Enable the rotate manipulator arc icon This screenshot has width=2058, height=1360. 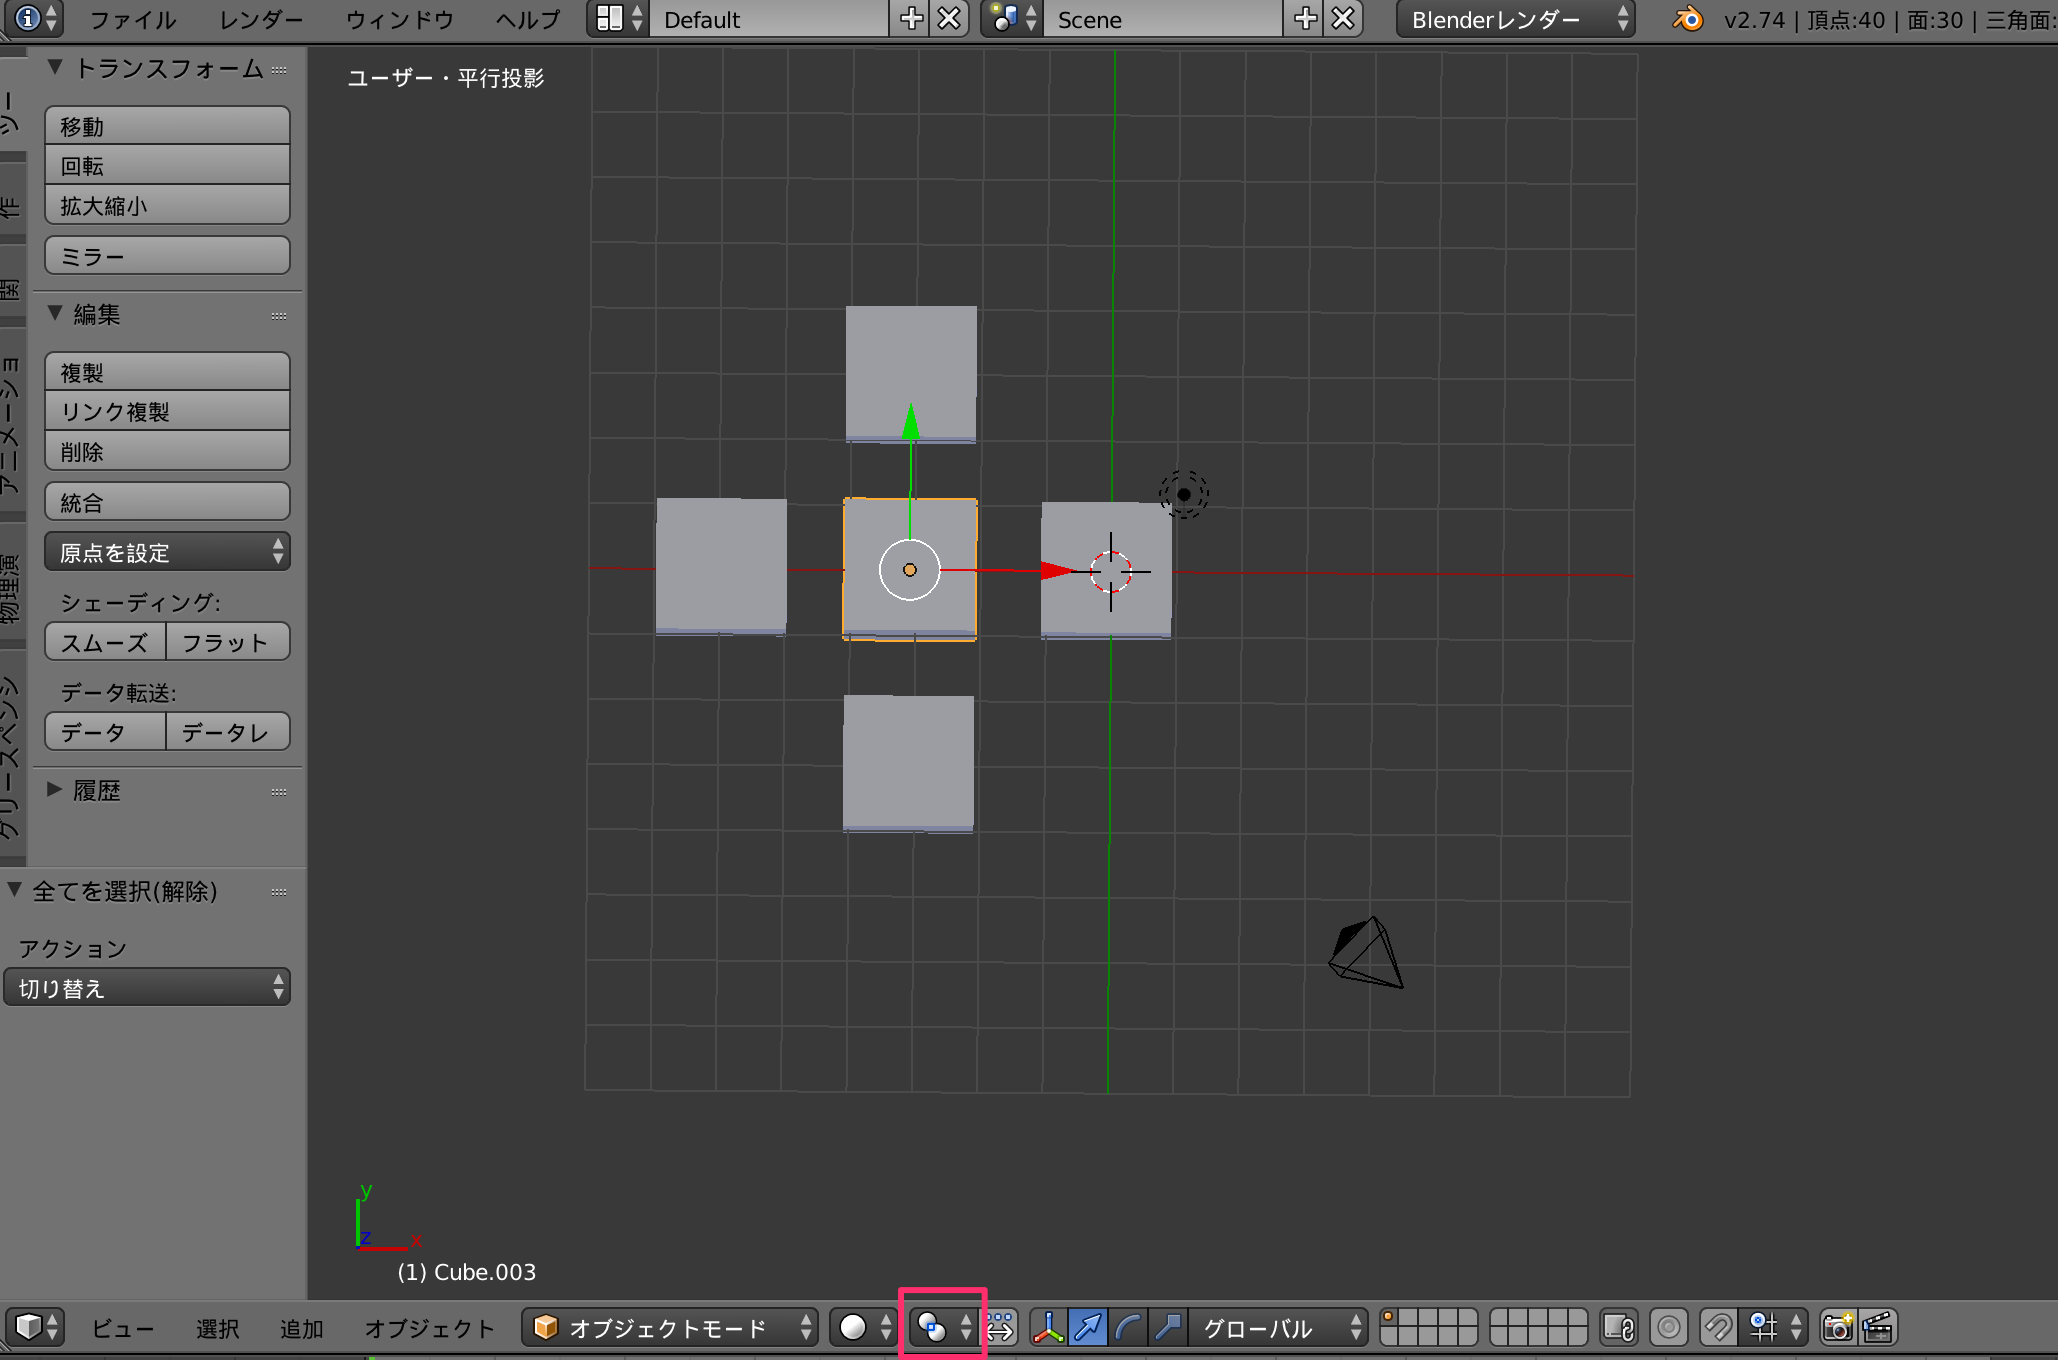[x=1128, y=1327]
